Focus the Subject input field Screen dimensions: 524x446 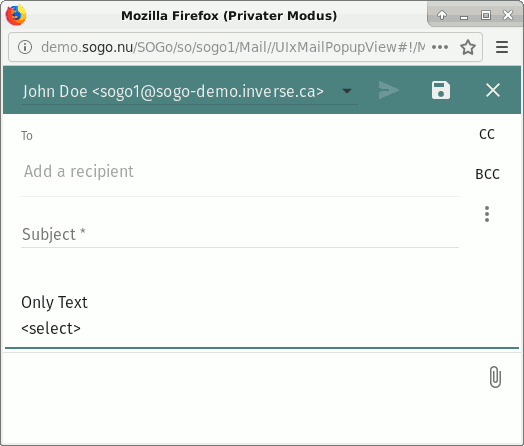click(240, 234)
